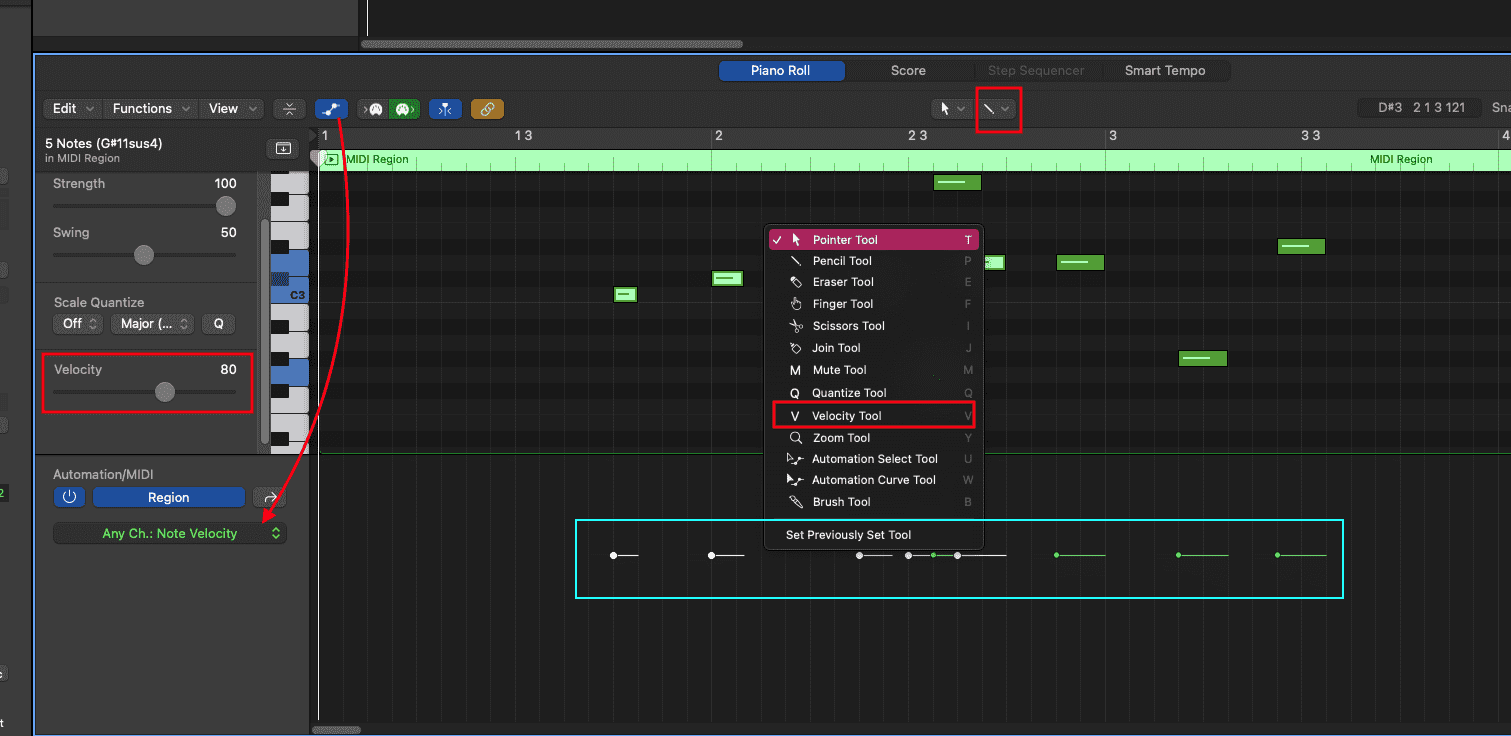Screen dimensions: 1511x736
Task: Choose Scissors Tool in the tool menu
Action: (x=848, y=326)
